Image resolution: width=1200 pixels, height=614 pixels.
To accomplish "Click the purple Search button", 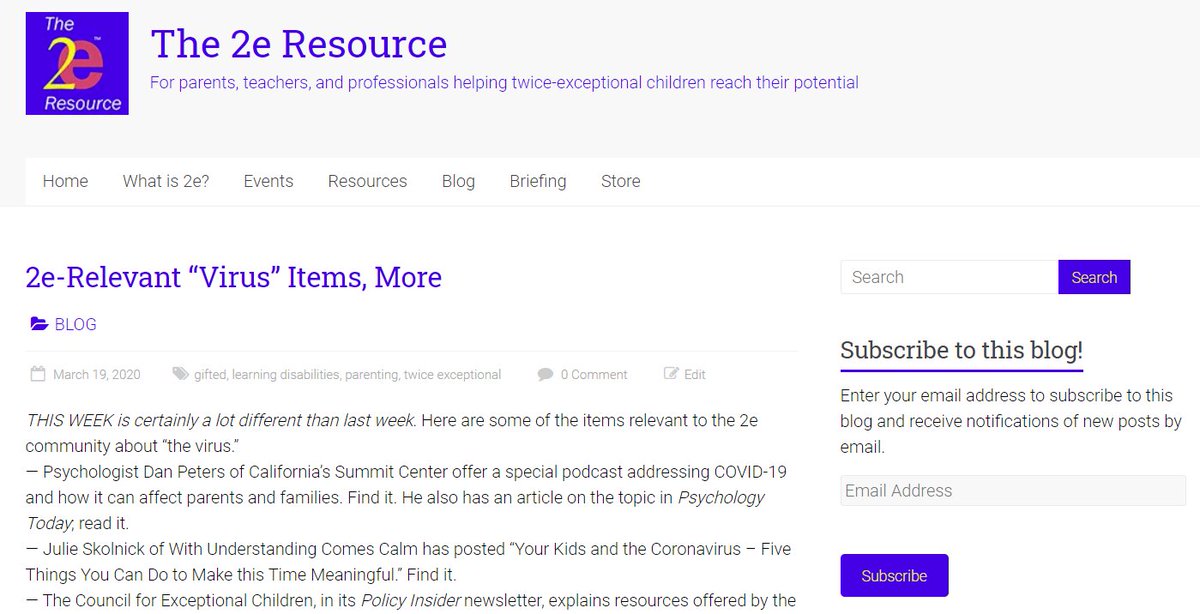I will click(x=1094, y=277).
